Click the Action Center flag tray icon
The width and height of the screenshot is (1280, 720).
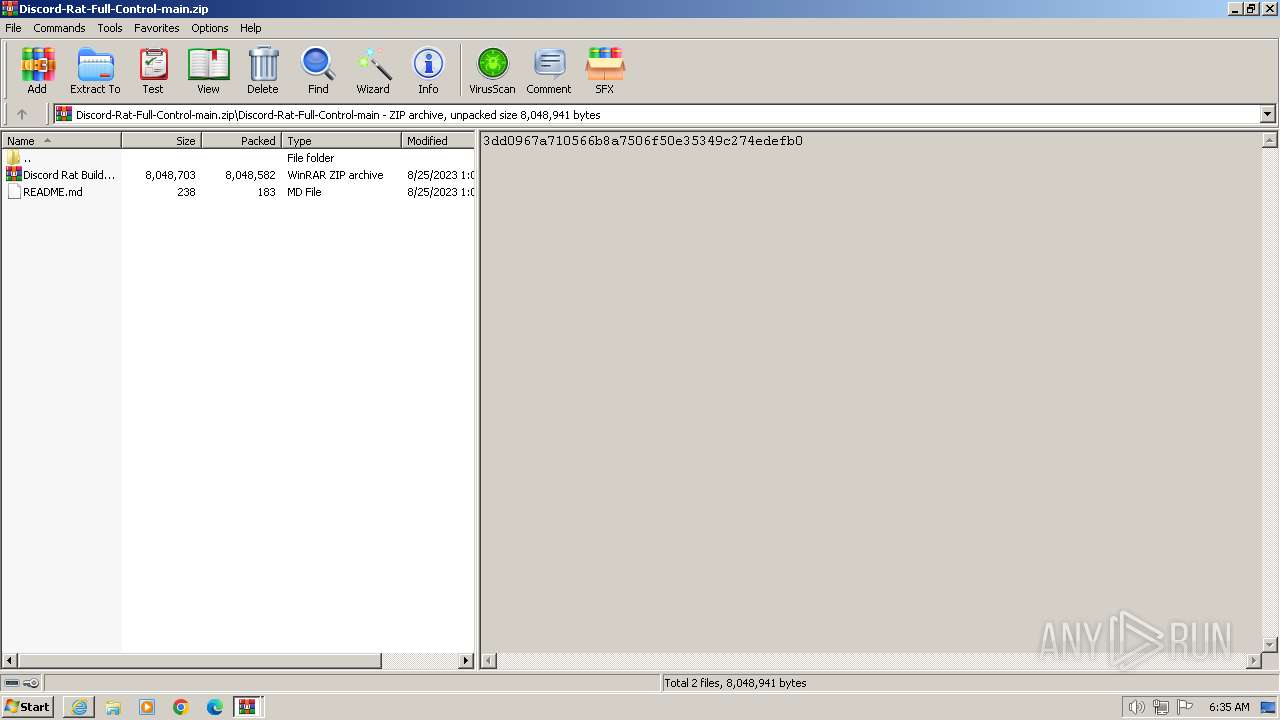(1185, 707)
